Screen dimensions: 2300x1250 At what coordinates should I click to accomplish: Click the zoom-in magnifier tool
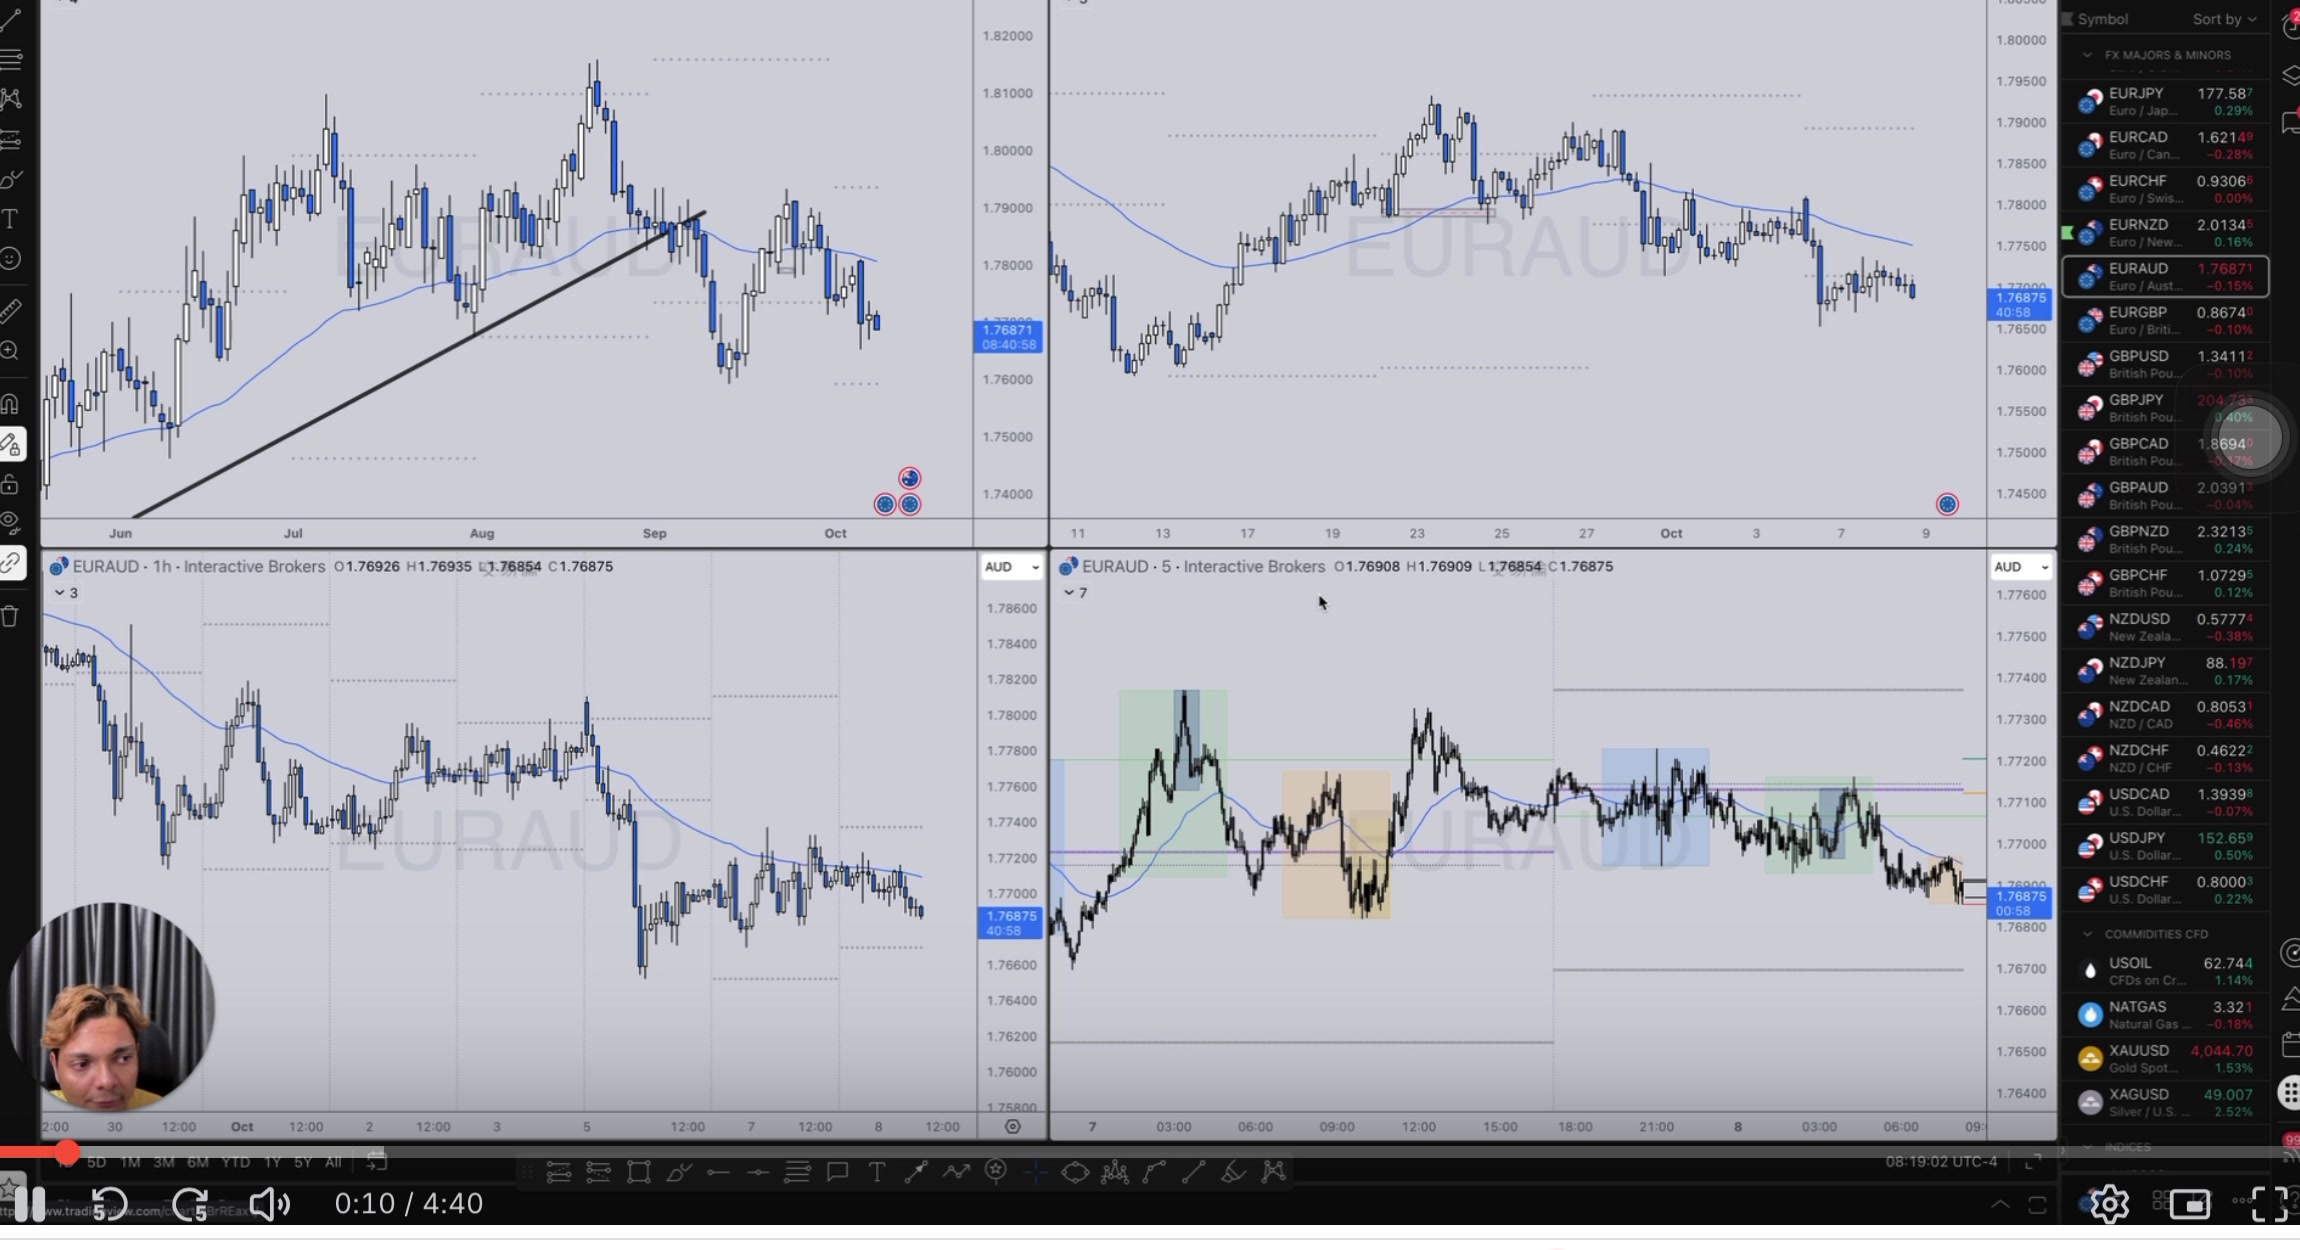point(11,351)
